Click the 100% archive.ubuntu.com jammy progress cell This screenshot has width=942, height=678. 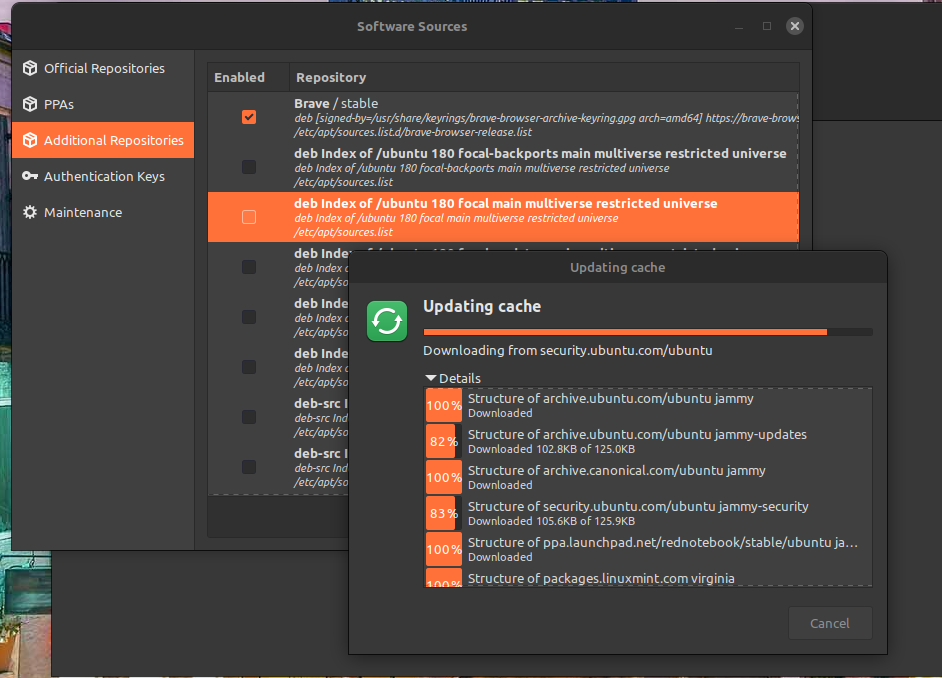point(444,405)
